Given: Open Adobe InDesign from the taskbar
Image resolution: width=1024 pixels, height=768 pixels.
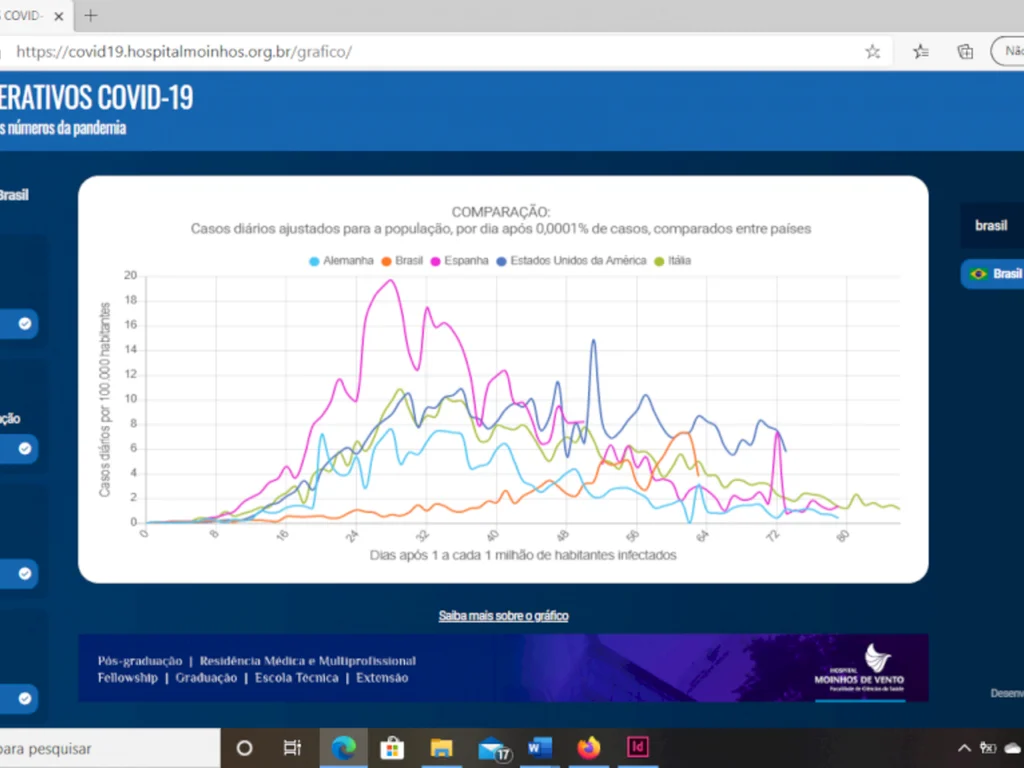Looking at the screenshot, I should pos(637,747).
